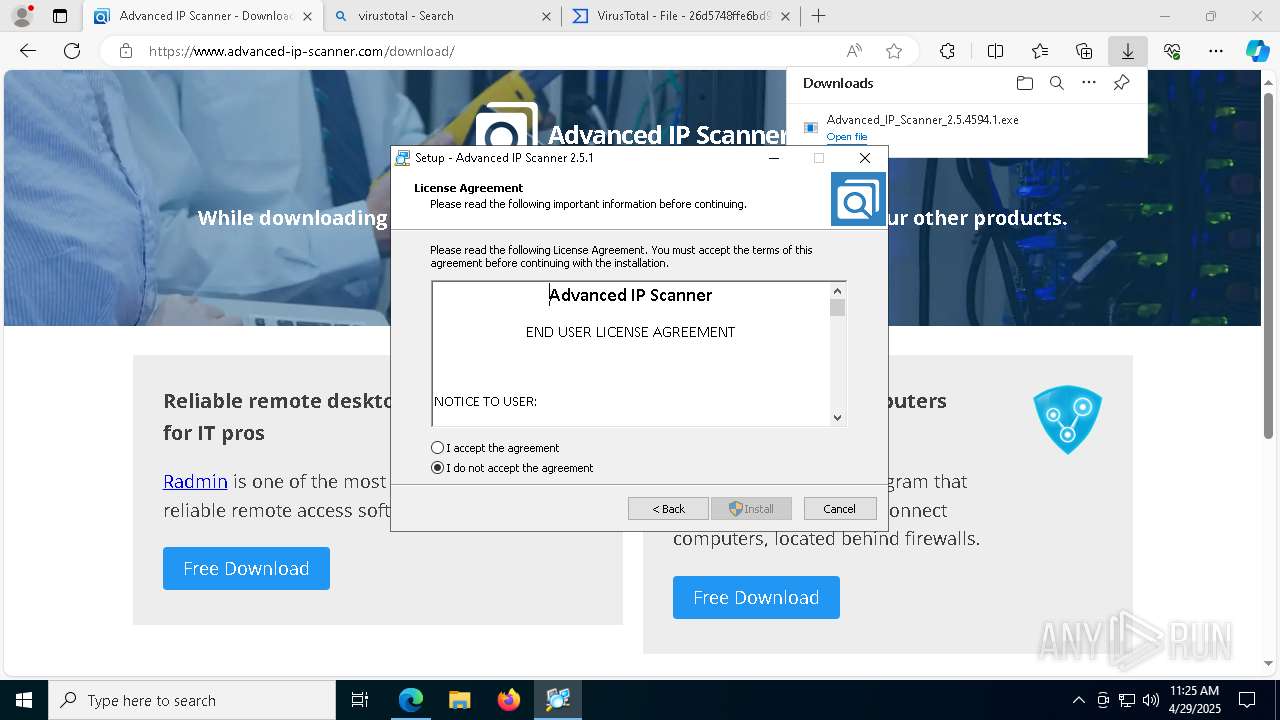Open Favorites list icon
This screenshot has width=1280, height=720.
[1040, 51]
